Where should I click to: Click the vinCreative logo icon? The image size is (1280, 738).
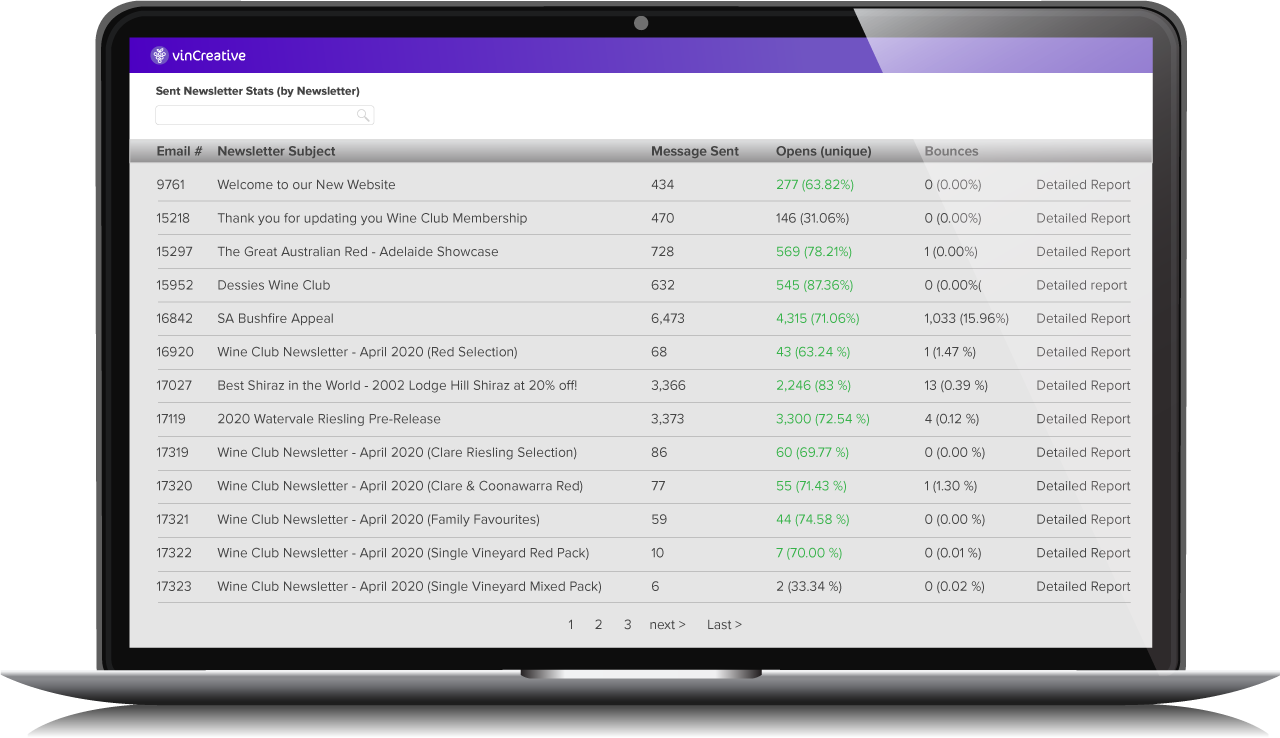coord(159,56)
